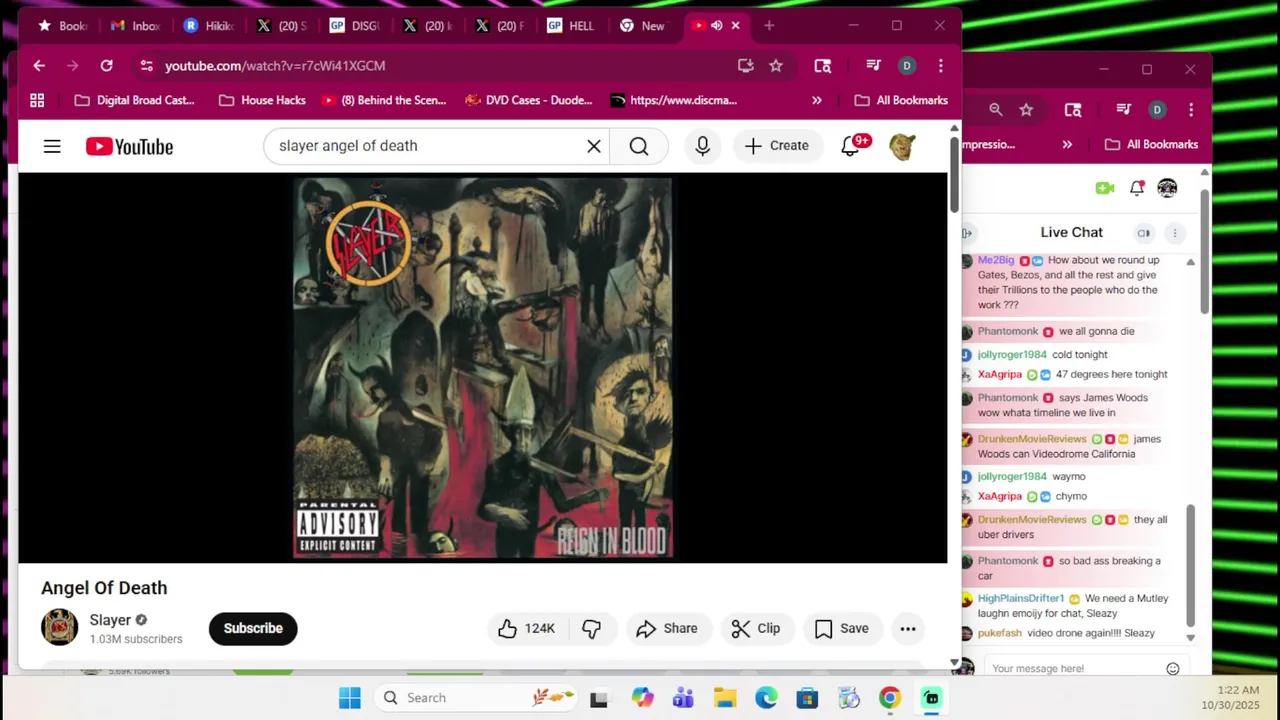Open Microsoft Edge from the taskbar

(x=766, y=698)
